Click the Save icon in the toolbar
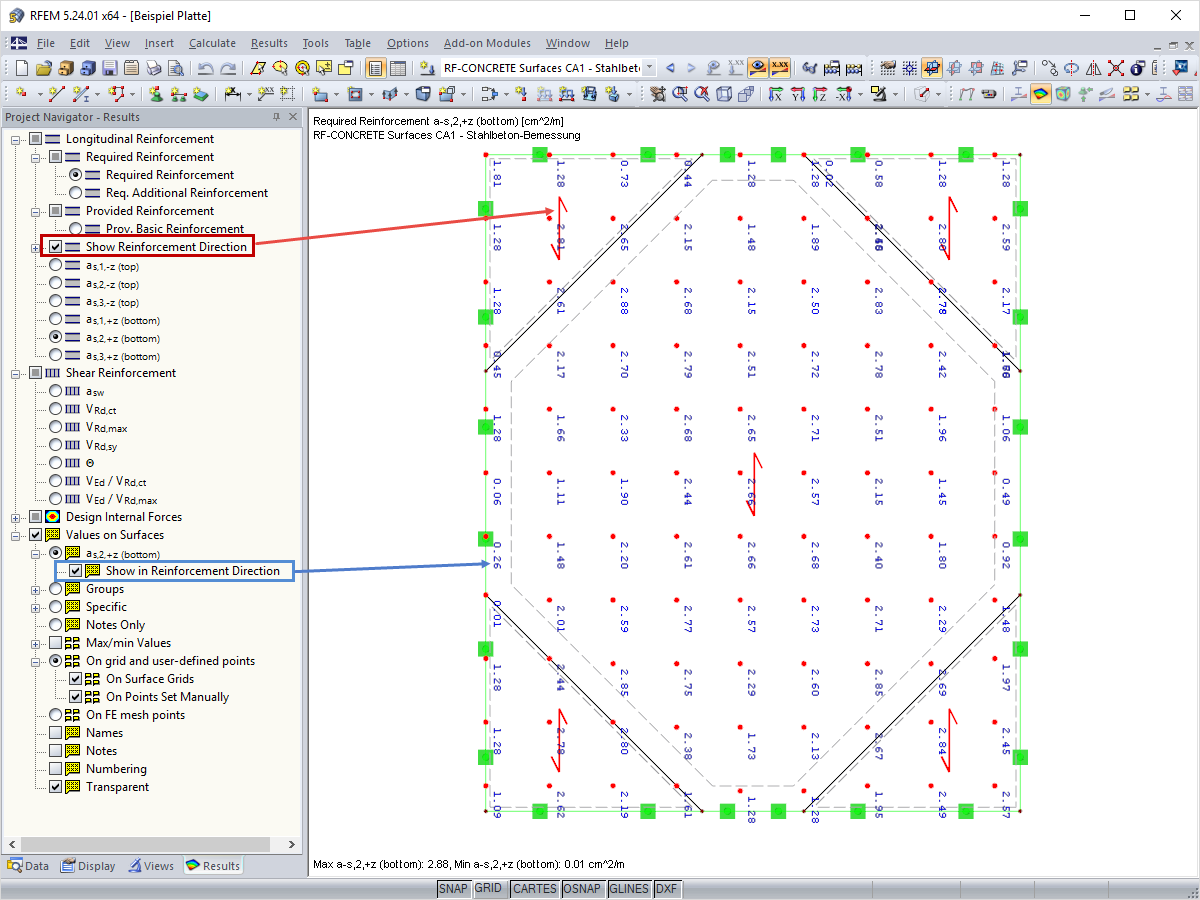 [107, 68]
